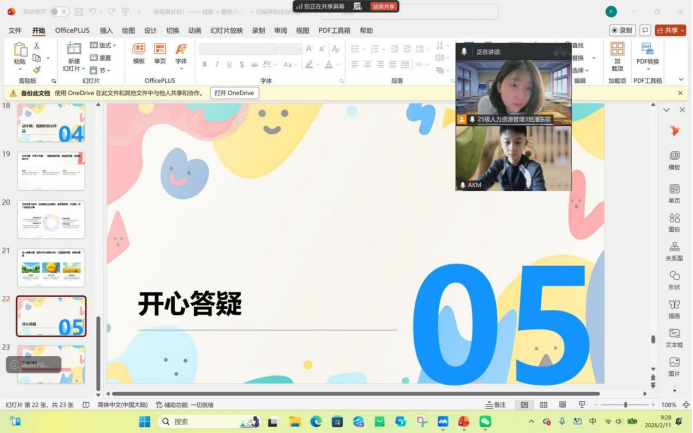Click the 打开 OneDrive button
The width and height of the screenshot is (693, 433).
point(234,93)
